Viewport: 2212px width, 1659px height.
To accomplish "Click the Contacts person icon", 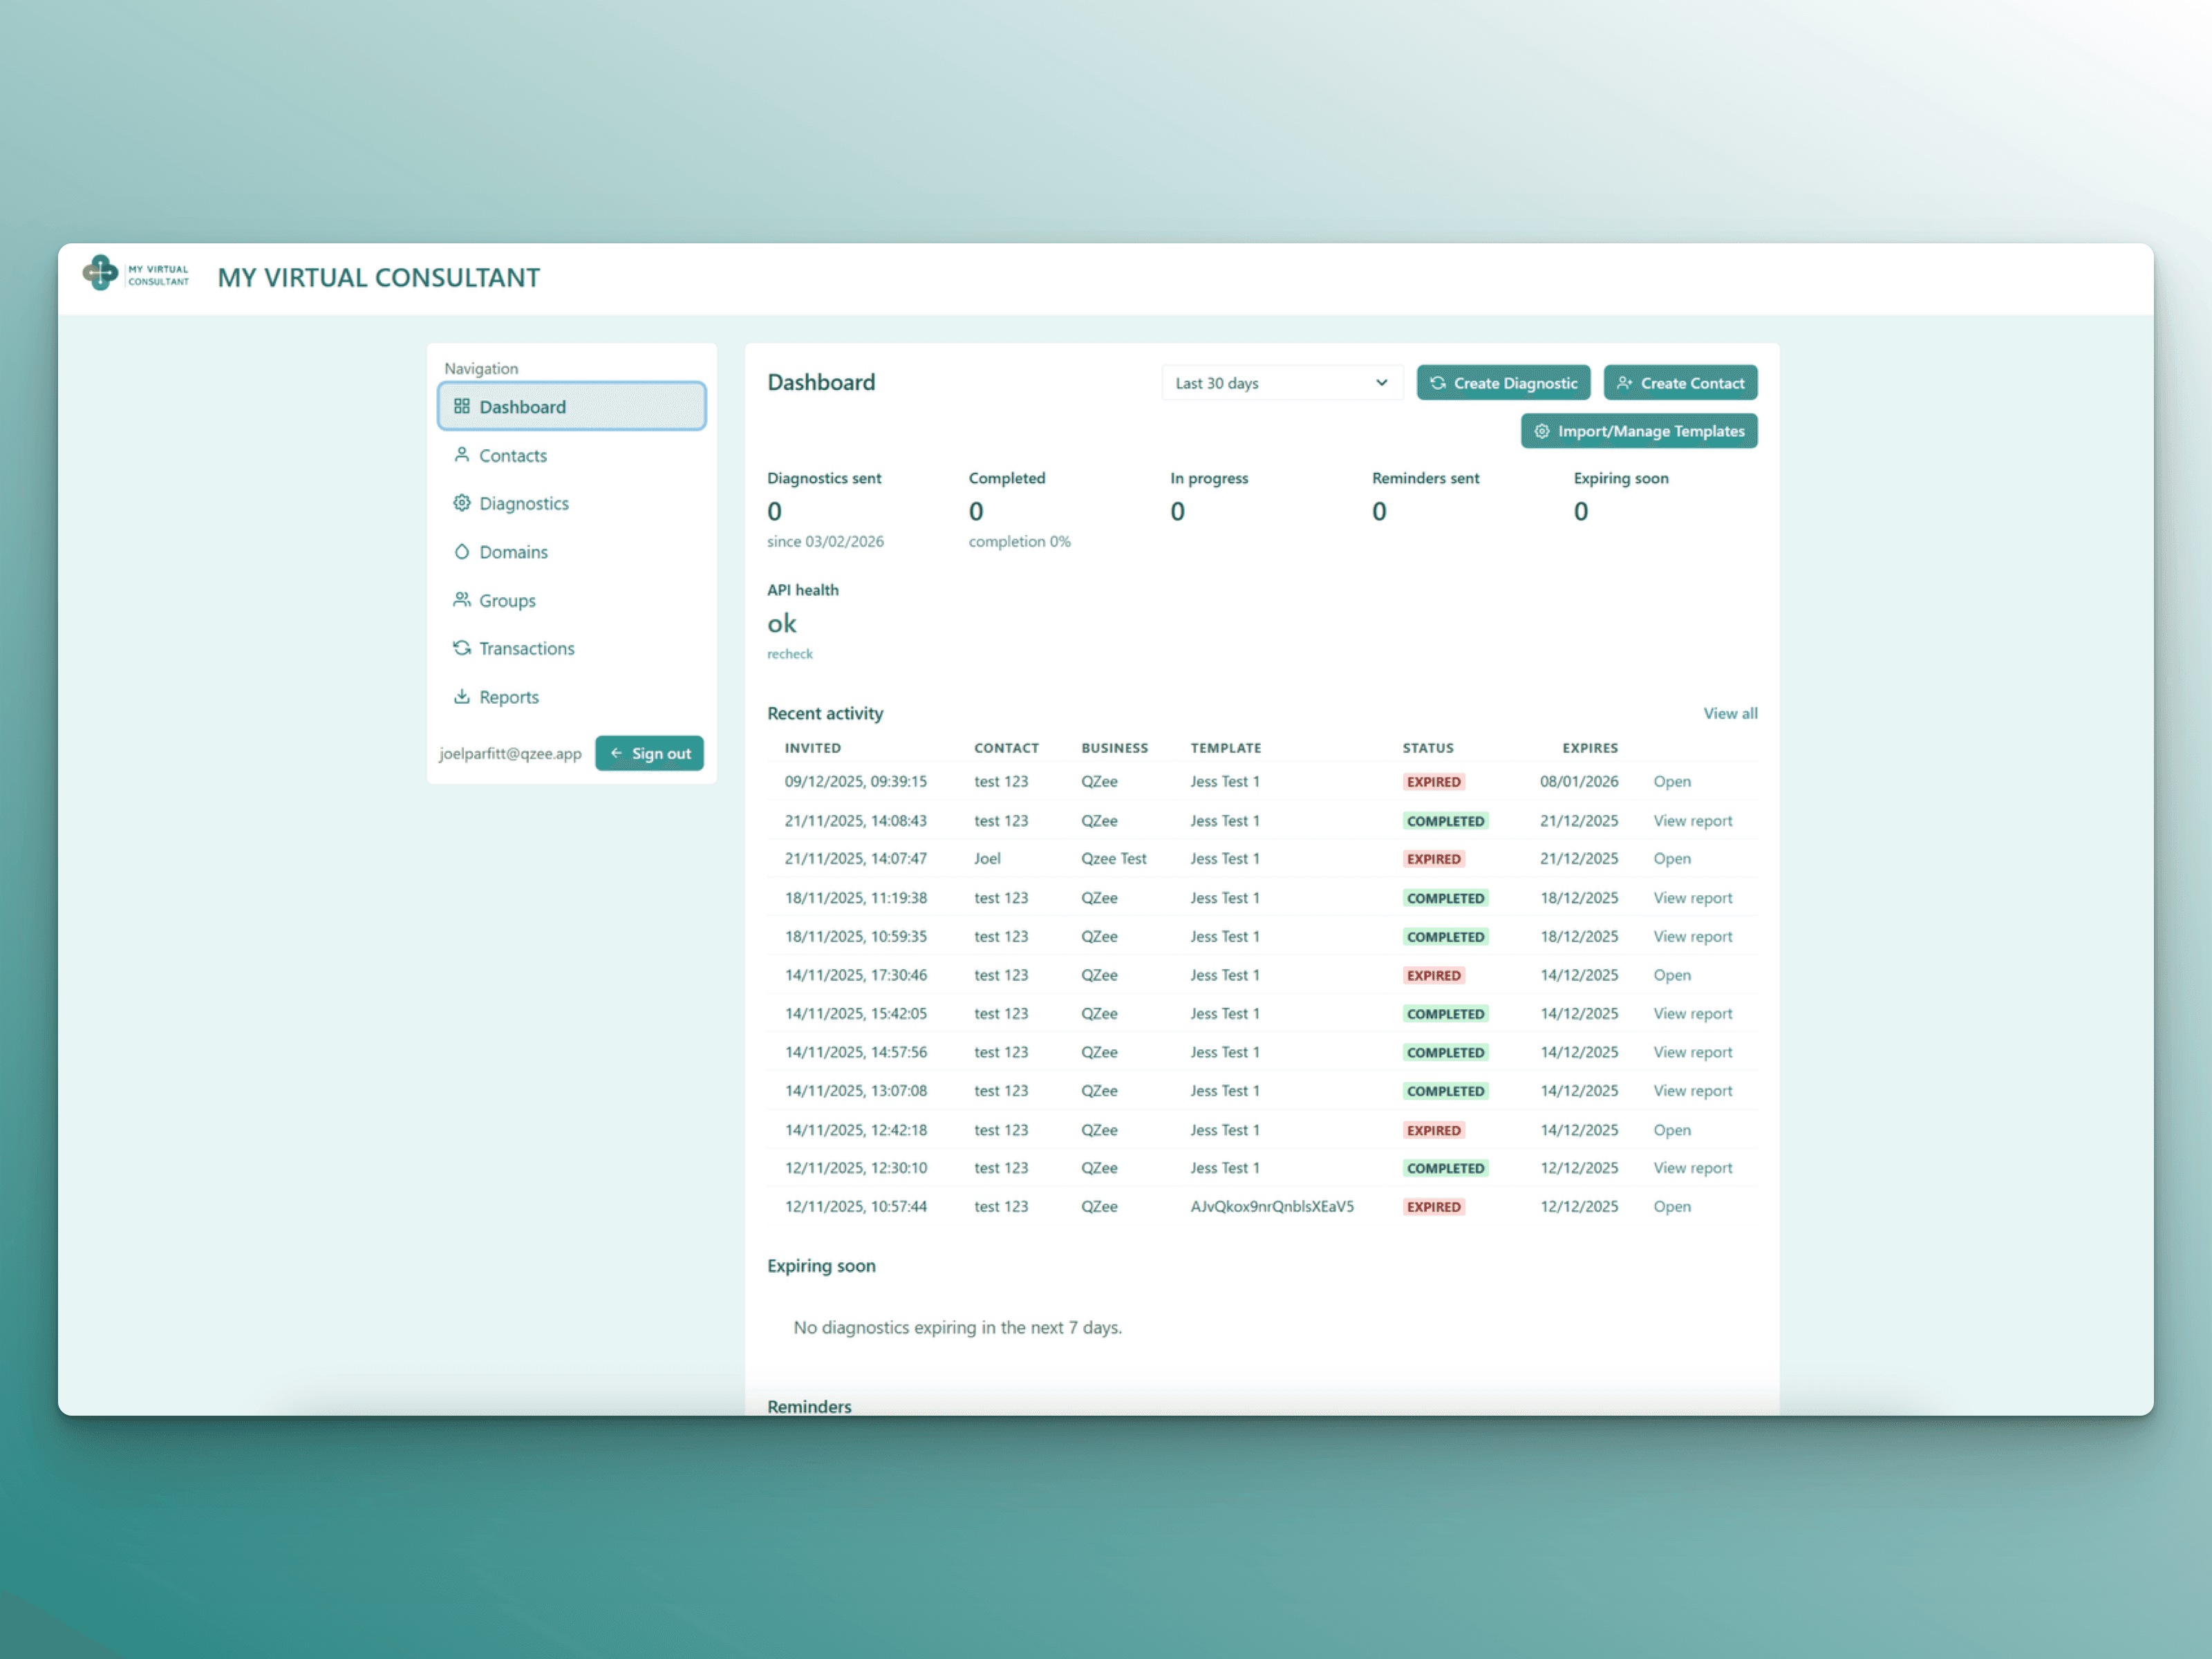I will (461, 455).
